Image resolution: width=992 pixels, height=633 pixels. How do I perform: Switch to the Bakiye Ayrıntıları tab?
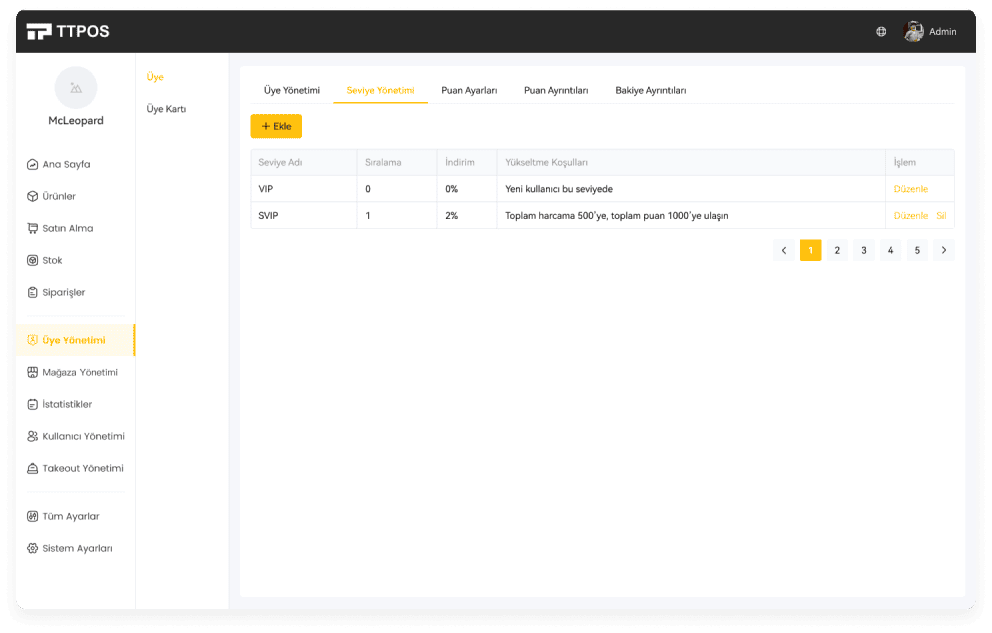tap(650, 90)
